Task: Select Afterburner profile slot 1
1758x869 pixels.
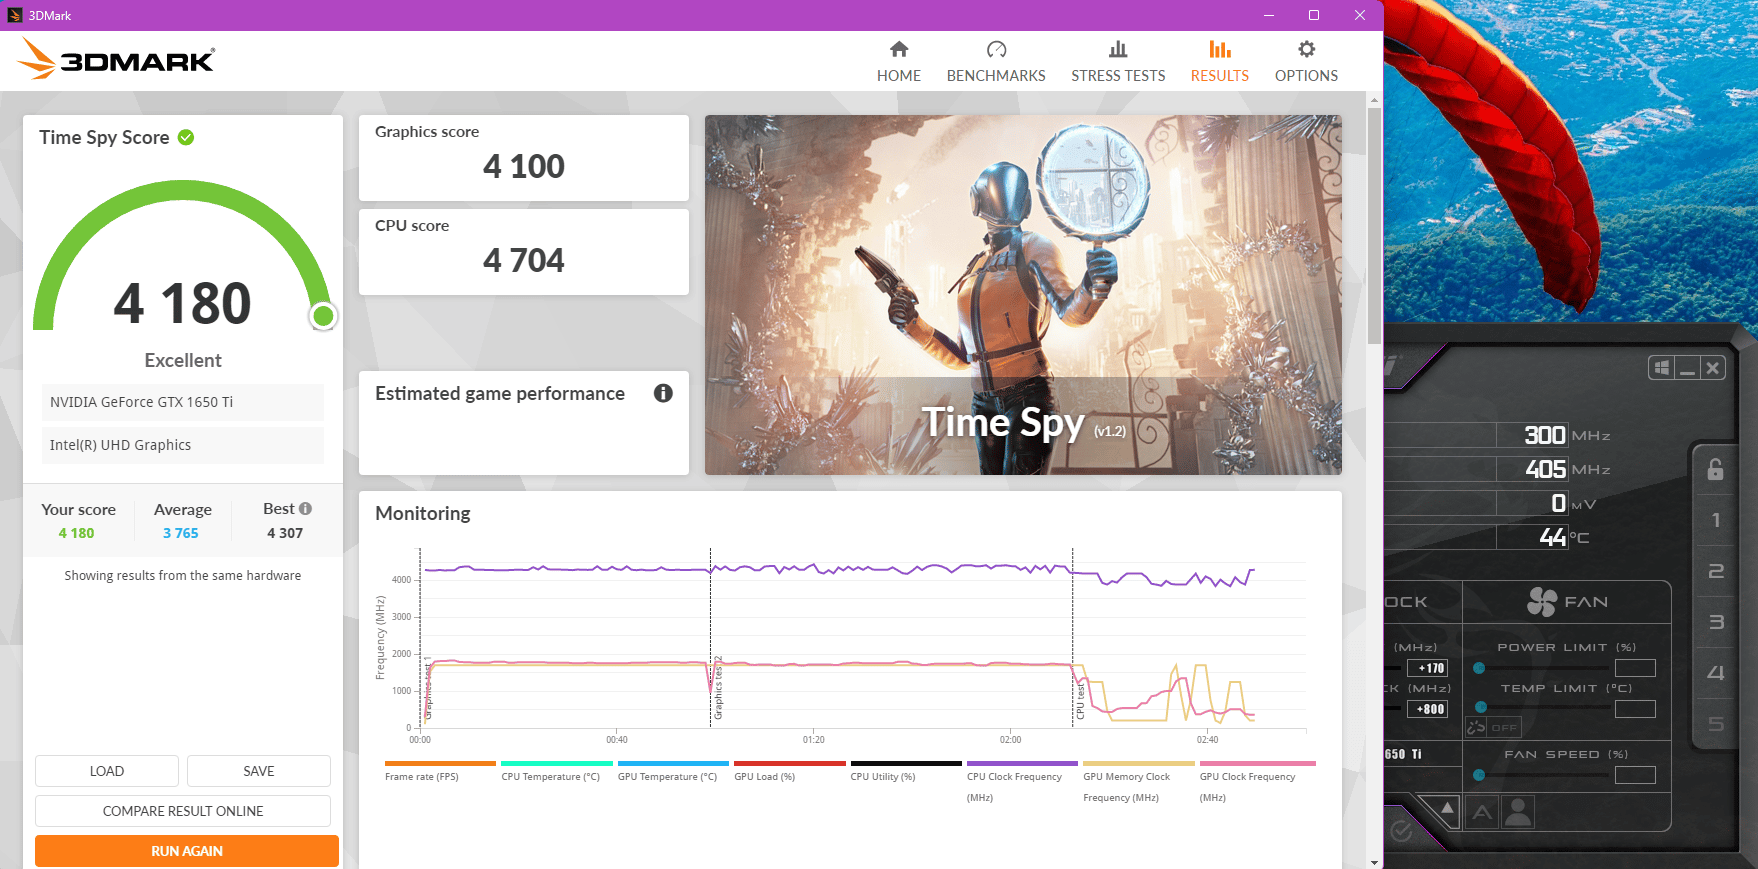Action: (1716, 520)
